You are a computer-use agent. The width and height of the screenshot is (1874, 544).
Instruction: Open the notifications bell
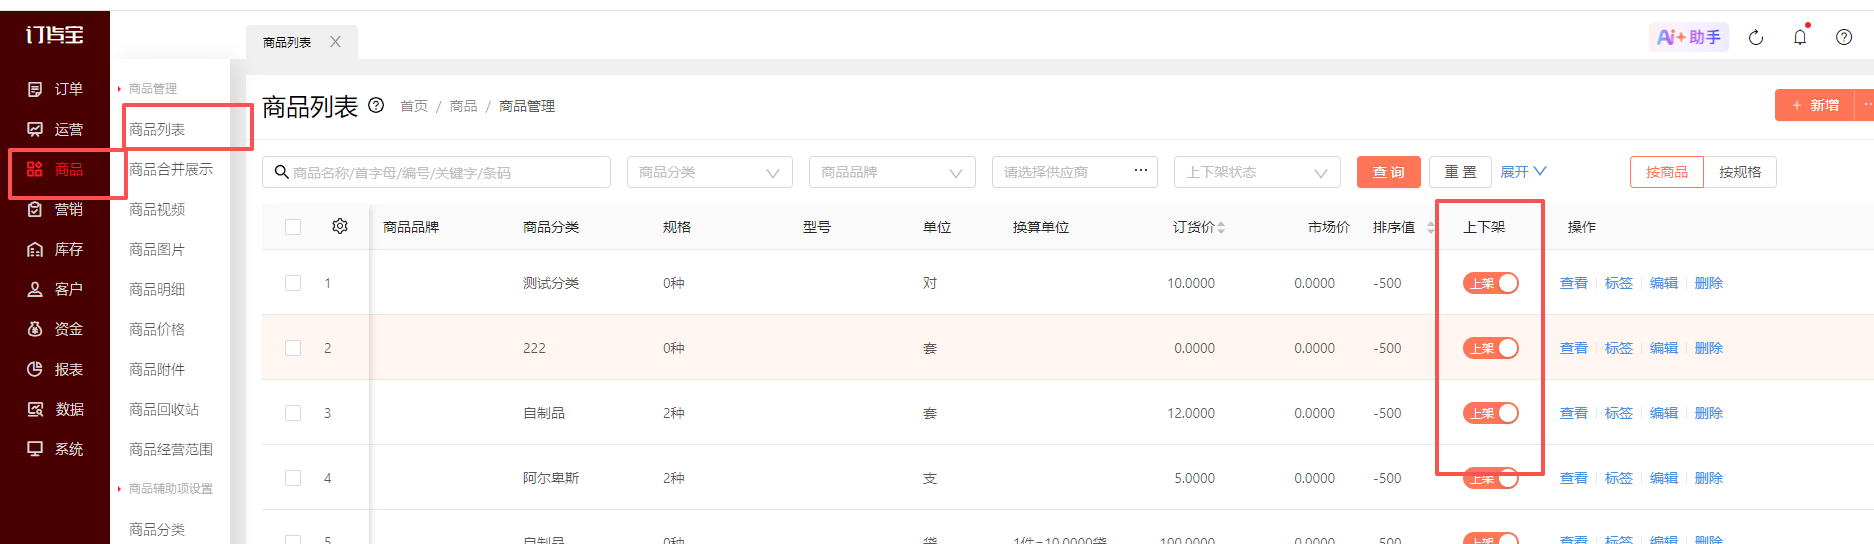coord(1800,37)
